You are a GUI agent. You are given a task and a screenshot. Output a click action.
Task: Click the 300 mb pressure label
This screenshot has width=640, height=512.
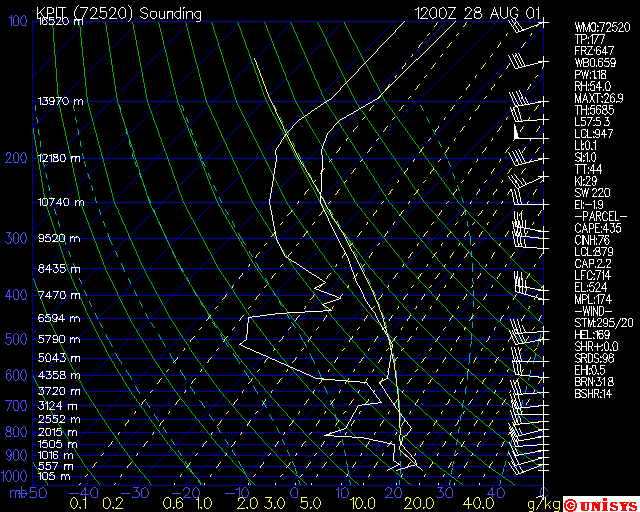(16, 238)
